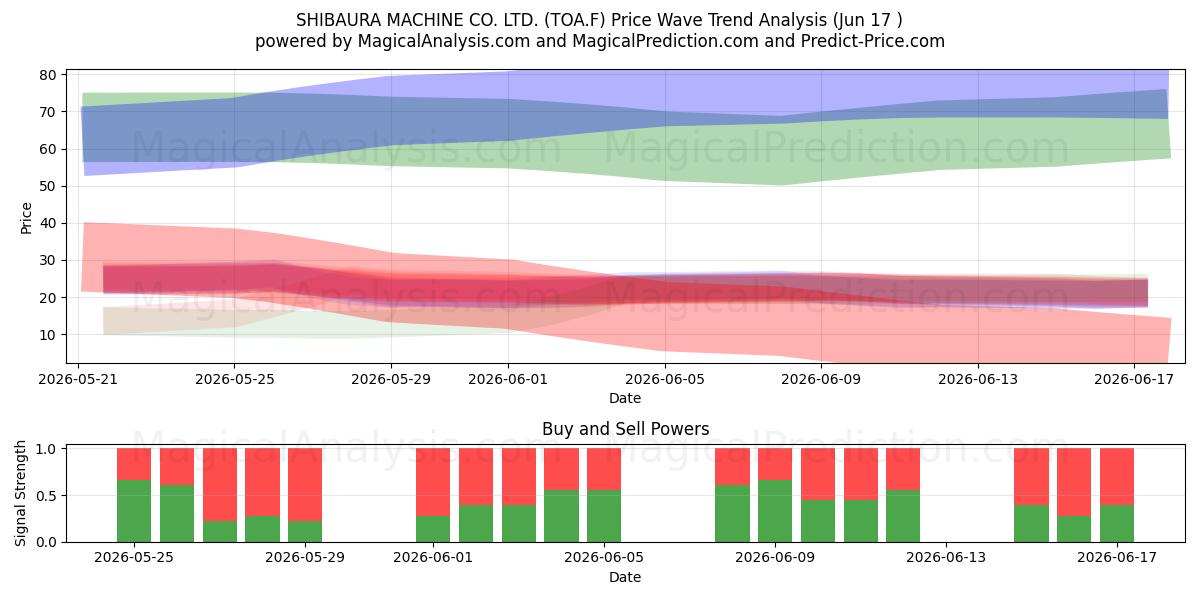Click the 'Date' label under the powers chart
1200x600 pixels.
tap(625, 577)
